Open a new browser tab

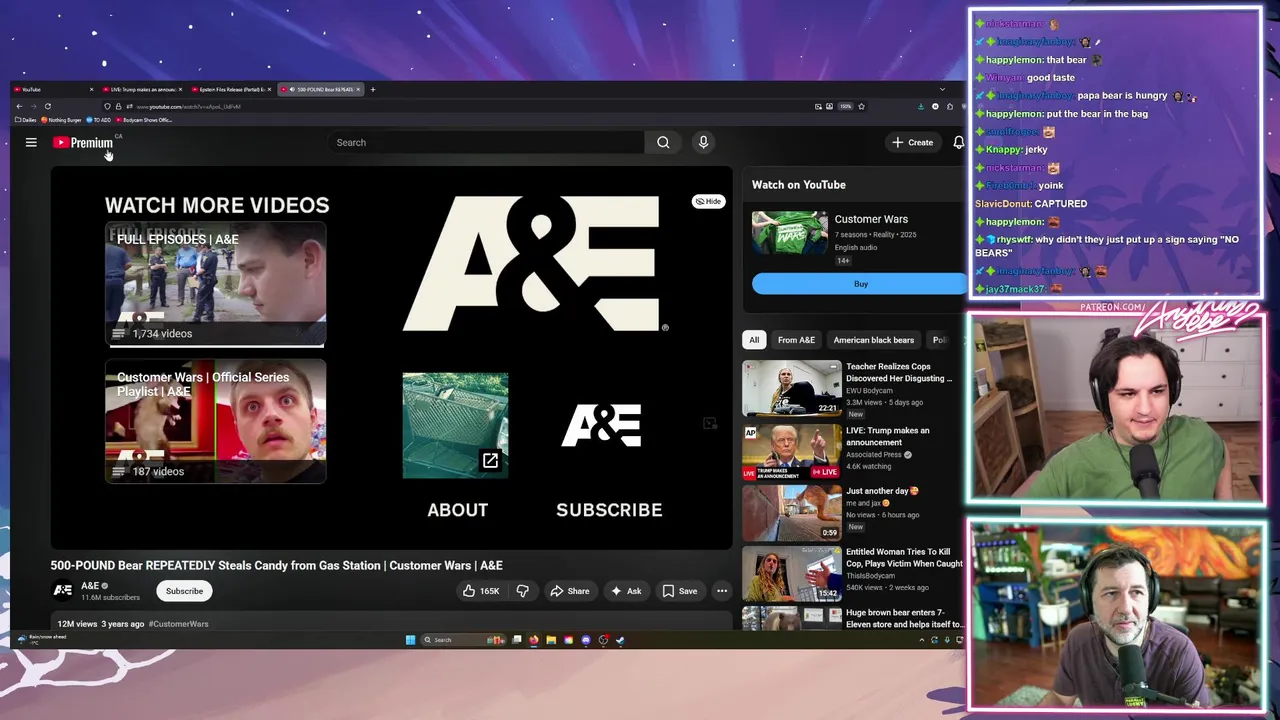pyautogui.click(x=373, y=89)
